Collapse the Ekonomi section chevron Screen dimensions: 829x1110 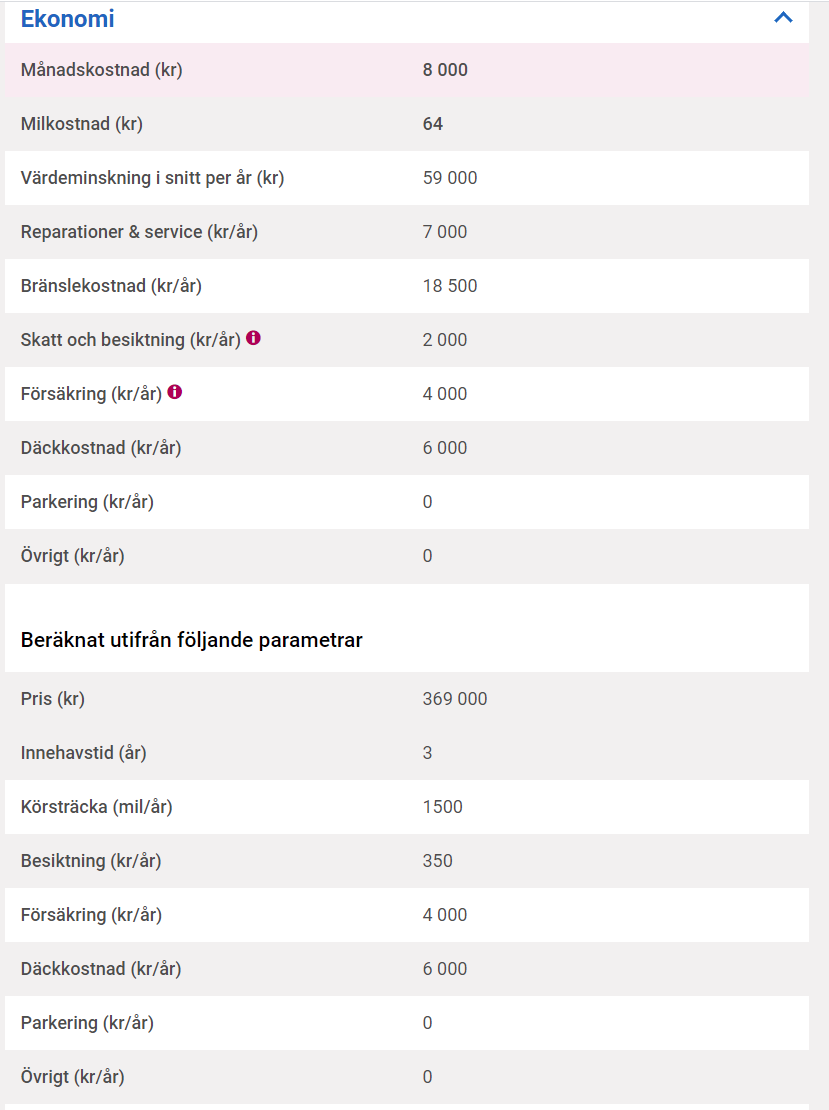[783, 18]
